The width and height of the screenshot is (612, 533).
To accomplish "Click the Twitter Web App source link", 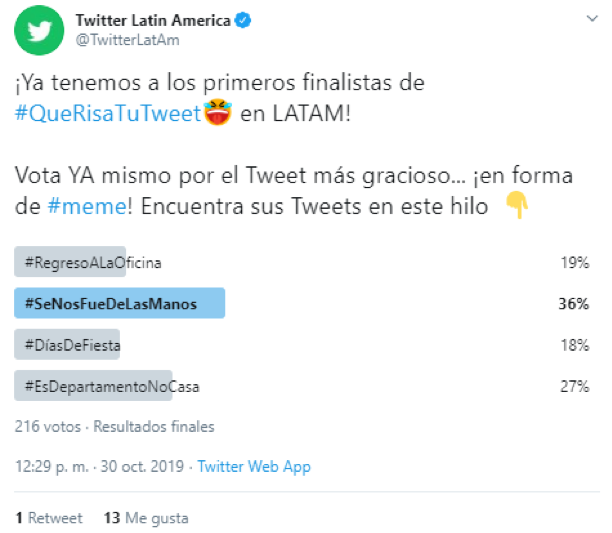I will [254, 467].
